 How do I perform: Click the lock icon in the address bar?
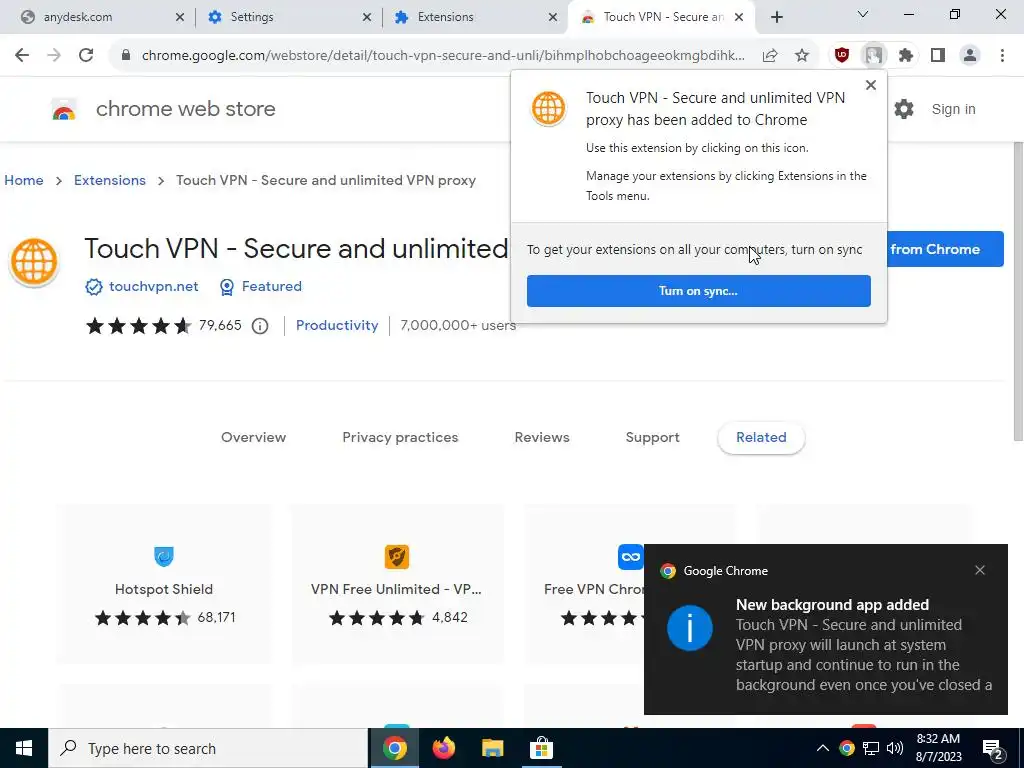pos(126,56)
